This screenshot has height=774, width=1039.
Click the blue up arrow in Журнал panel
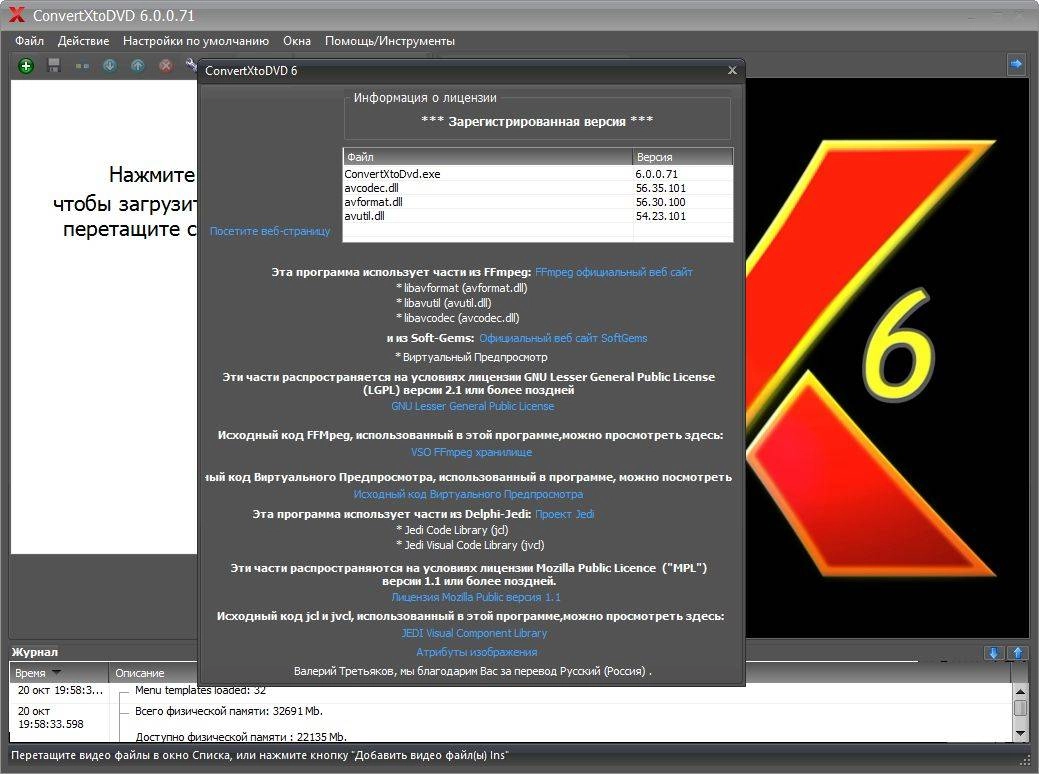[1018, 653]
